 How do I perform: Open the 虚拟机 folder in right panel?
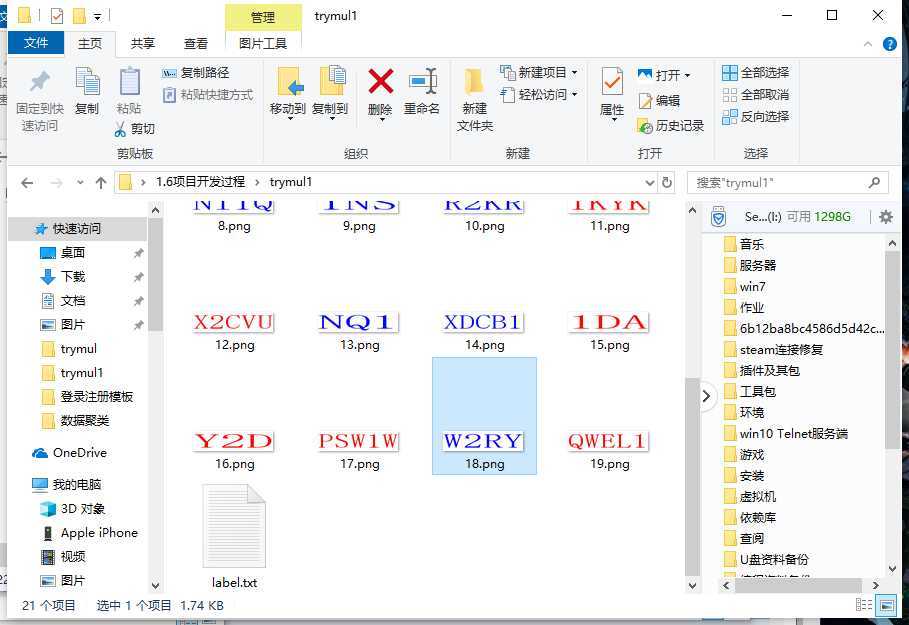tap(758, 497)
